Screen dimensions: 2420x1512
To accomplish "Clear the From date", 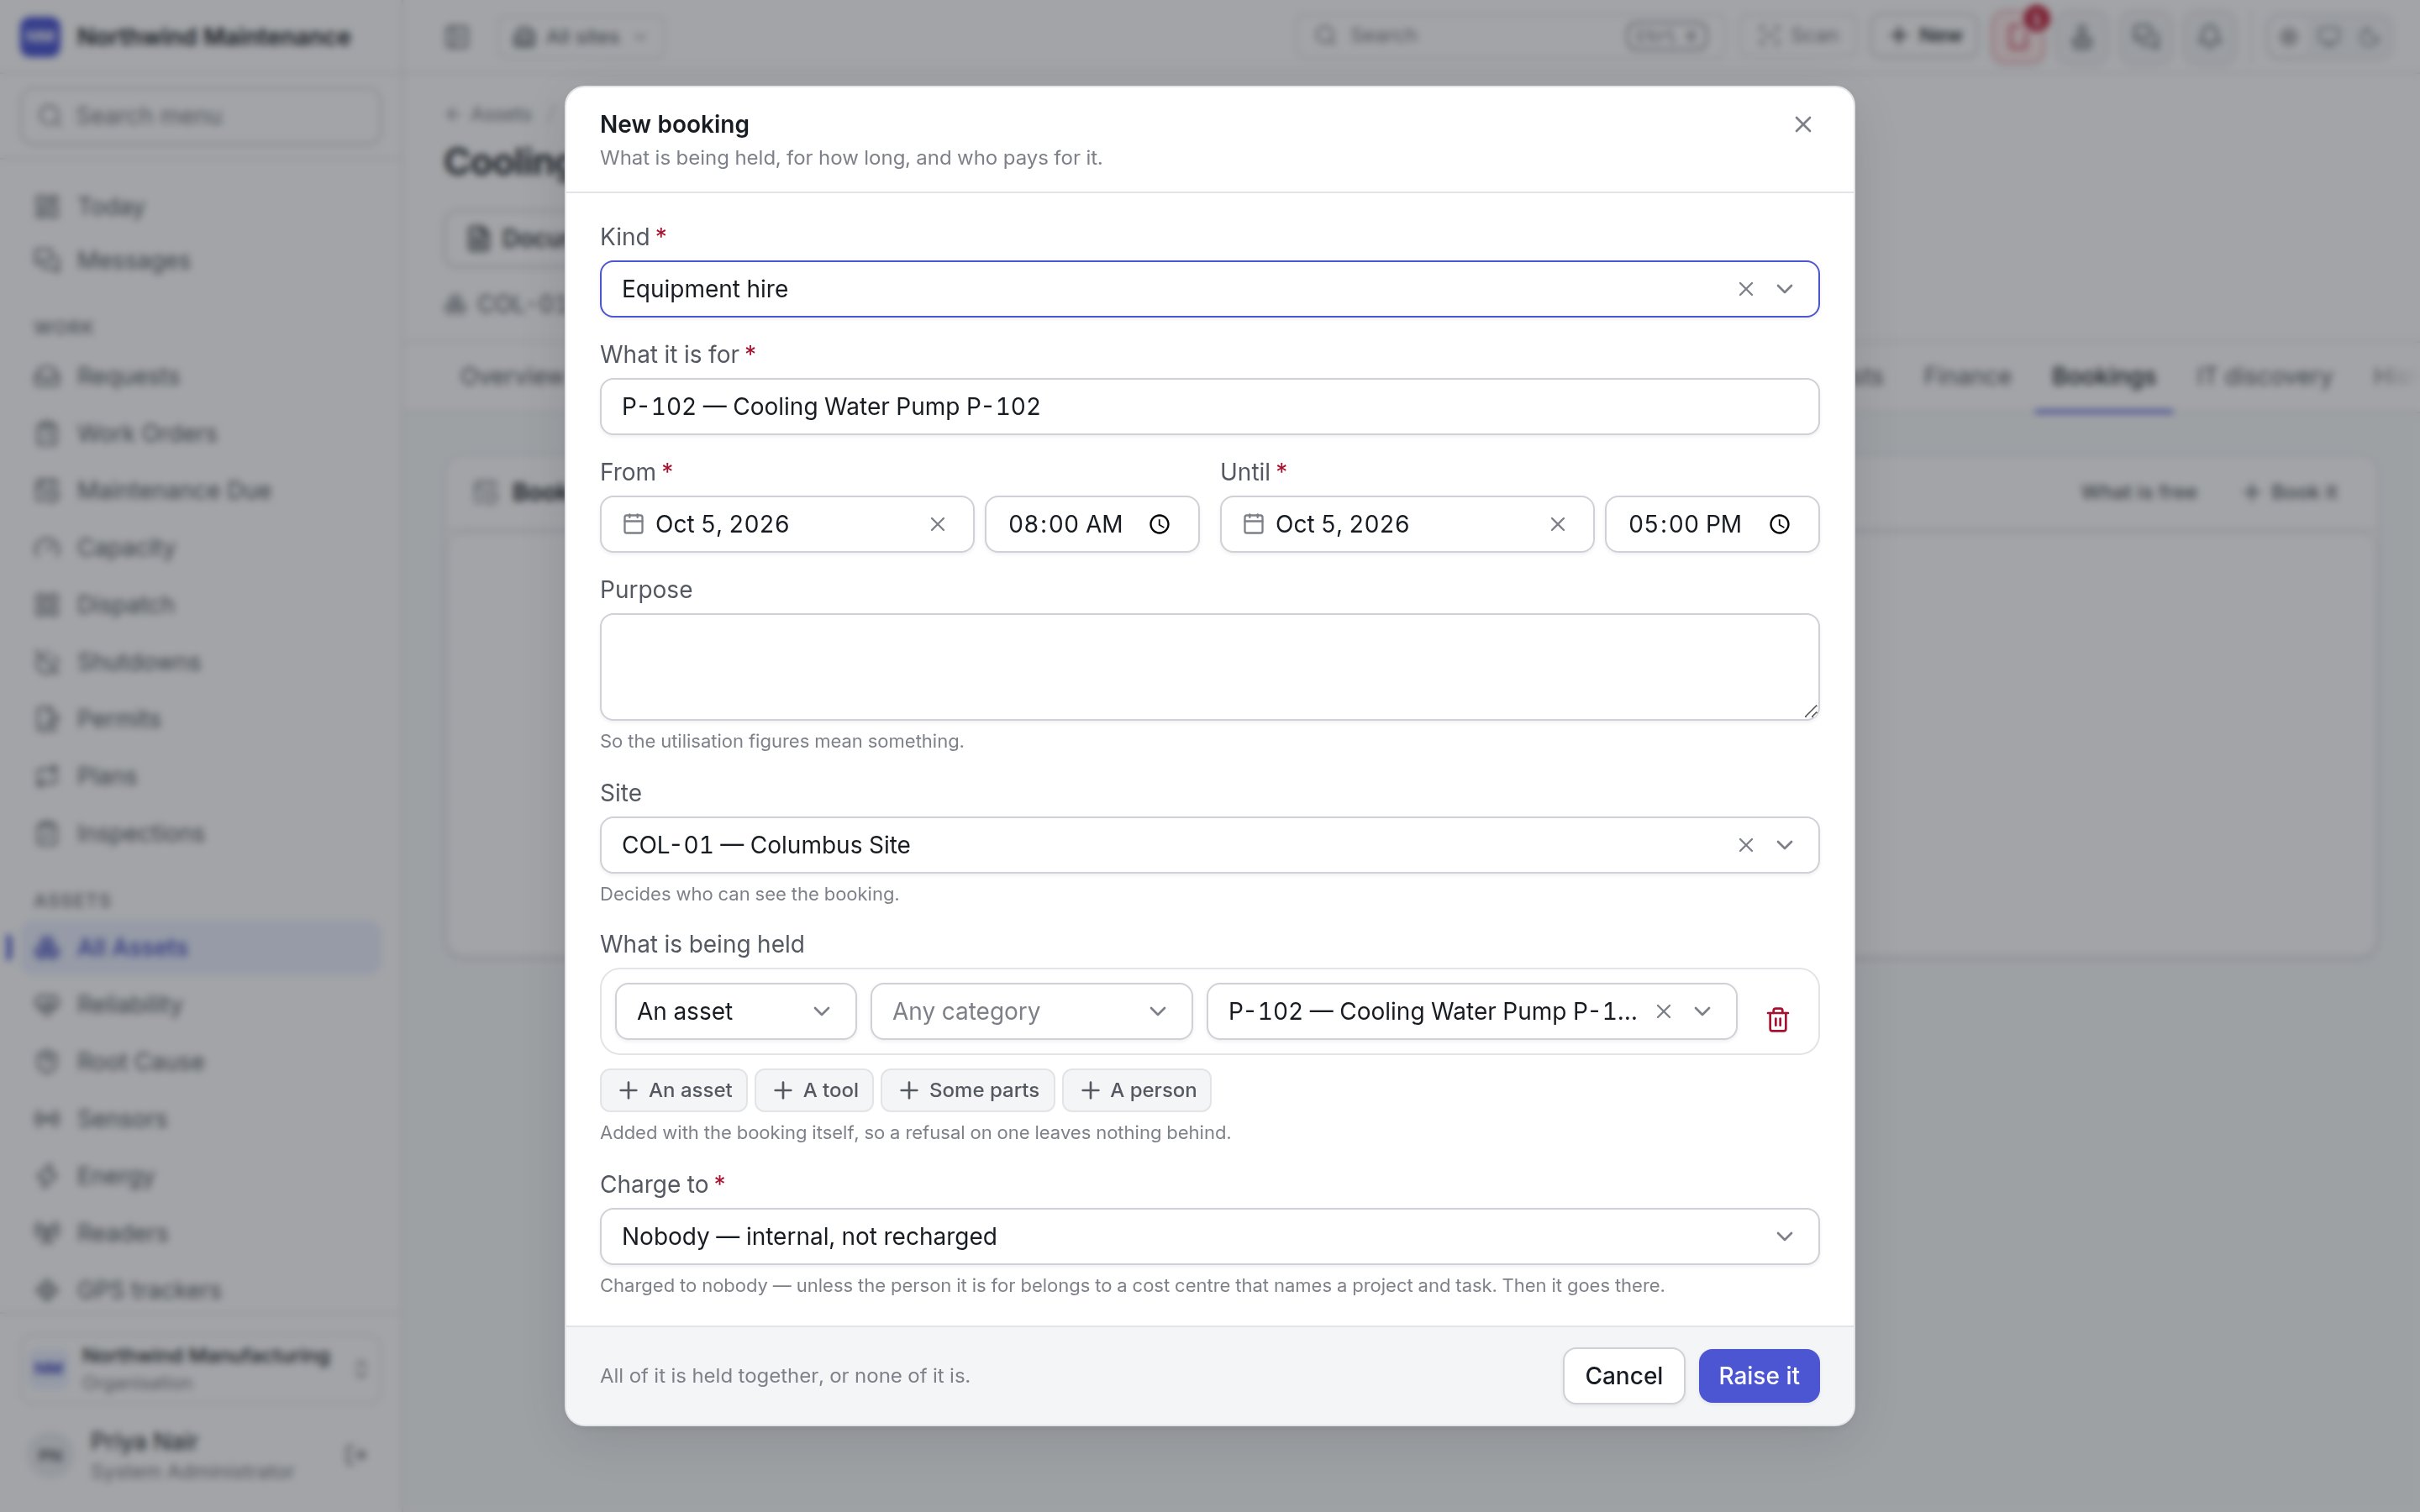I will 937,524.
